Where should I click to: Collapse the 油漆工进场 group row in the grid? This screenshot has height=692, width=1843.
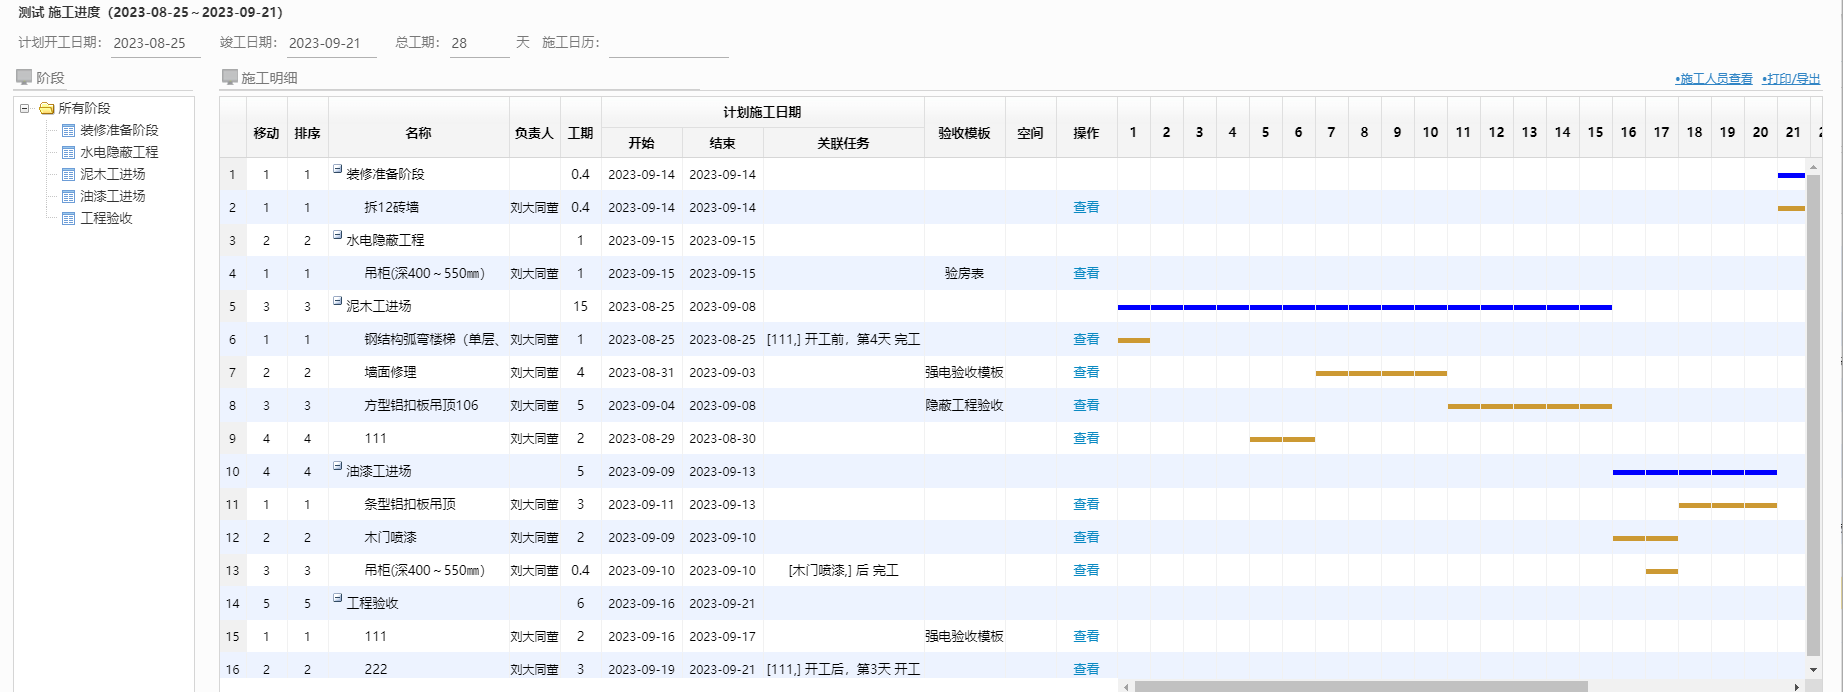pyautogui.click(x=337, y=466)
